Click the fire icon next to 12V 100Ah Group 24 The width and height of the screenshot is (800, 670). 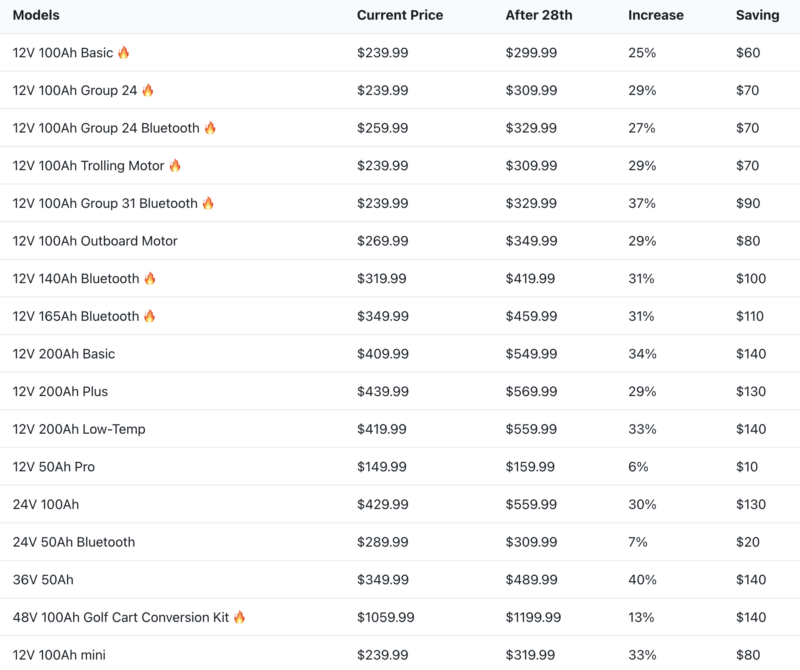(148, 90)
